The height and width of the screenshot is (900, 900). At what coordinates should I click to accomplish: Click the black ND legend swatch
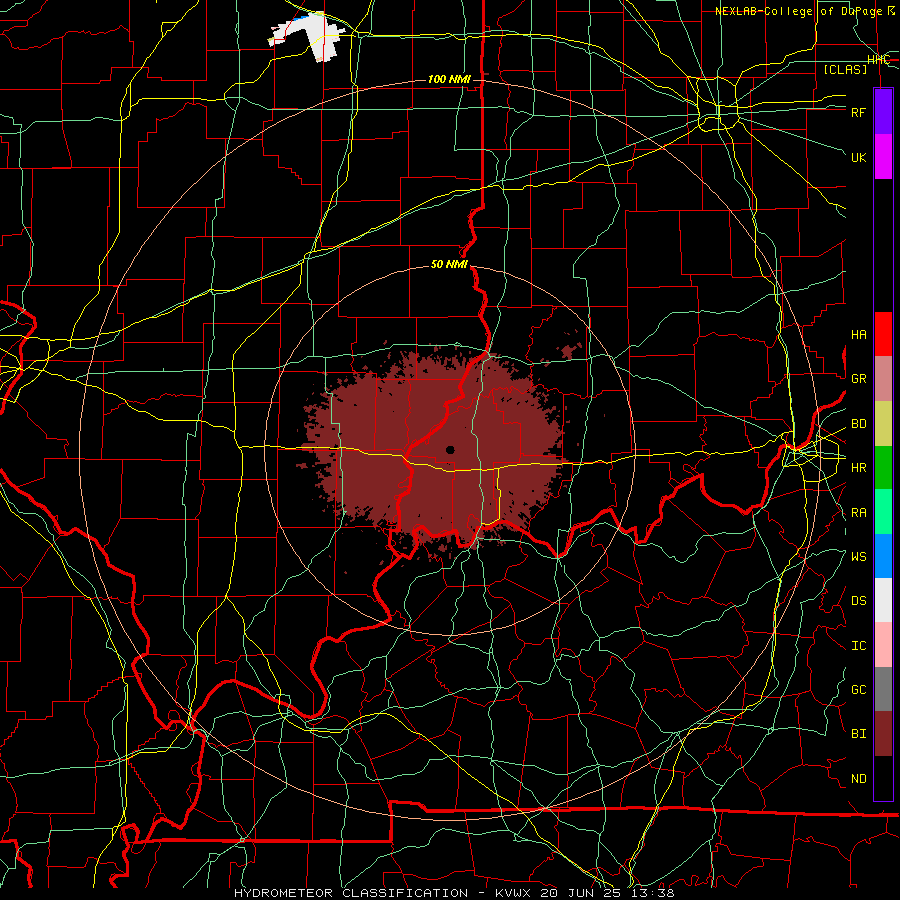pos(883,778)
